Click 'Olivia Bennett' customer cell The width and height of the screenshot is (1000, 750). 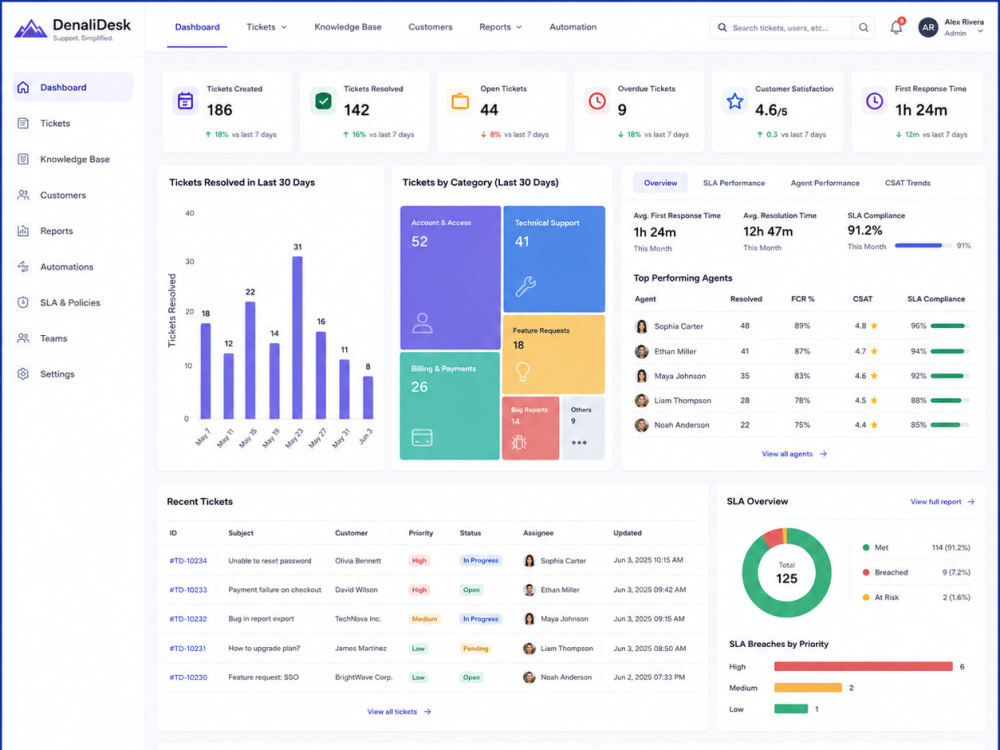[358, 561]
